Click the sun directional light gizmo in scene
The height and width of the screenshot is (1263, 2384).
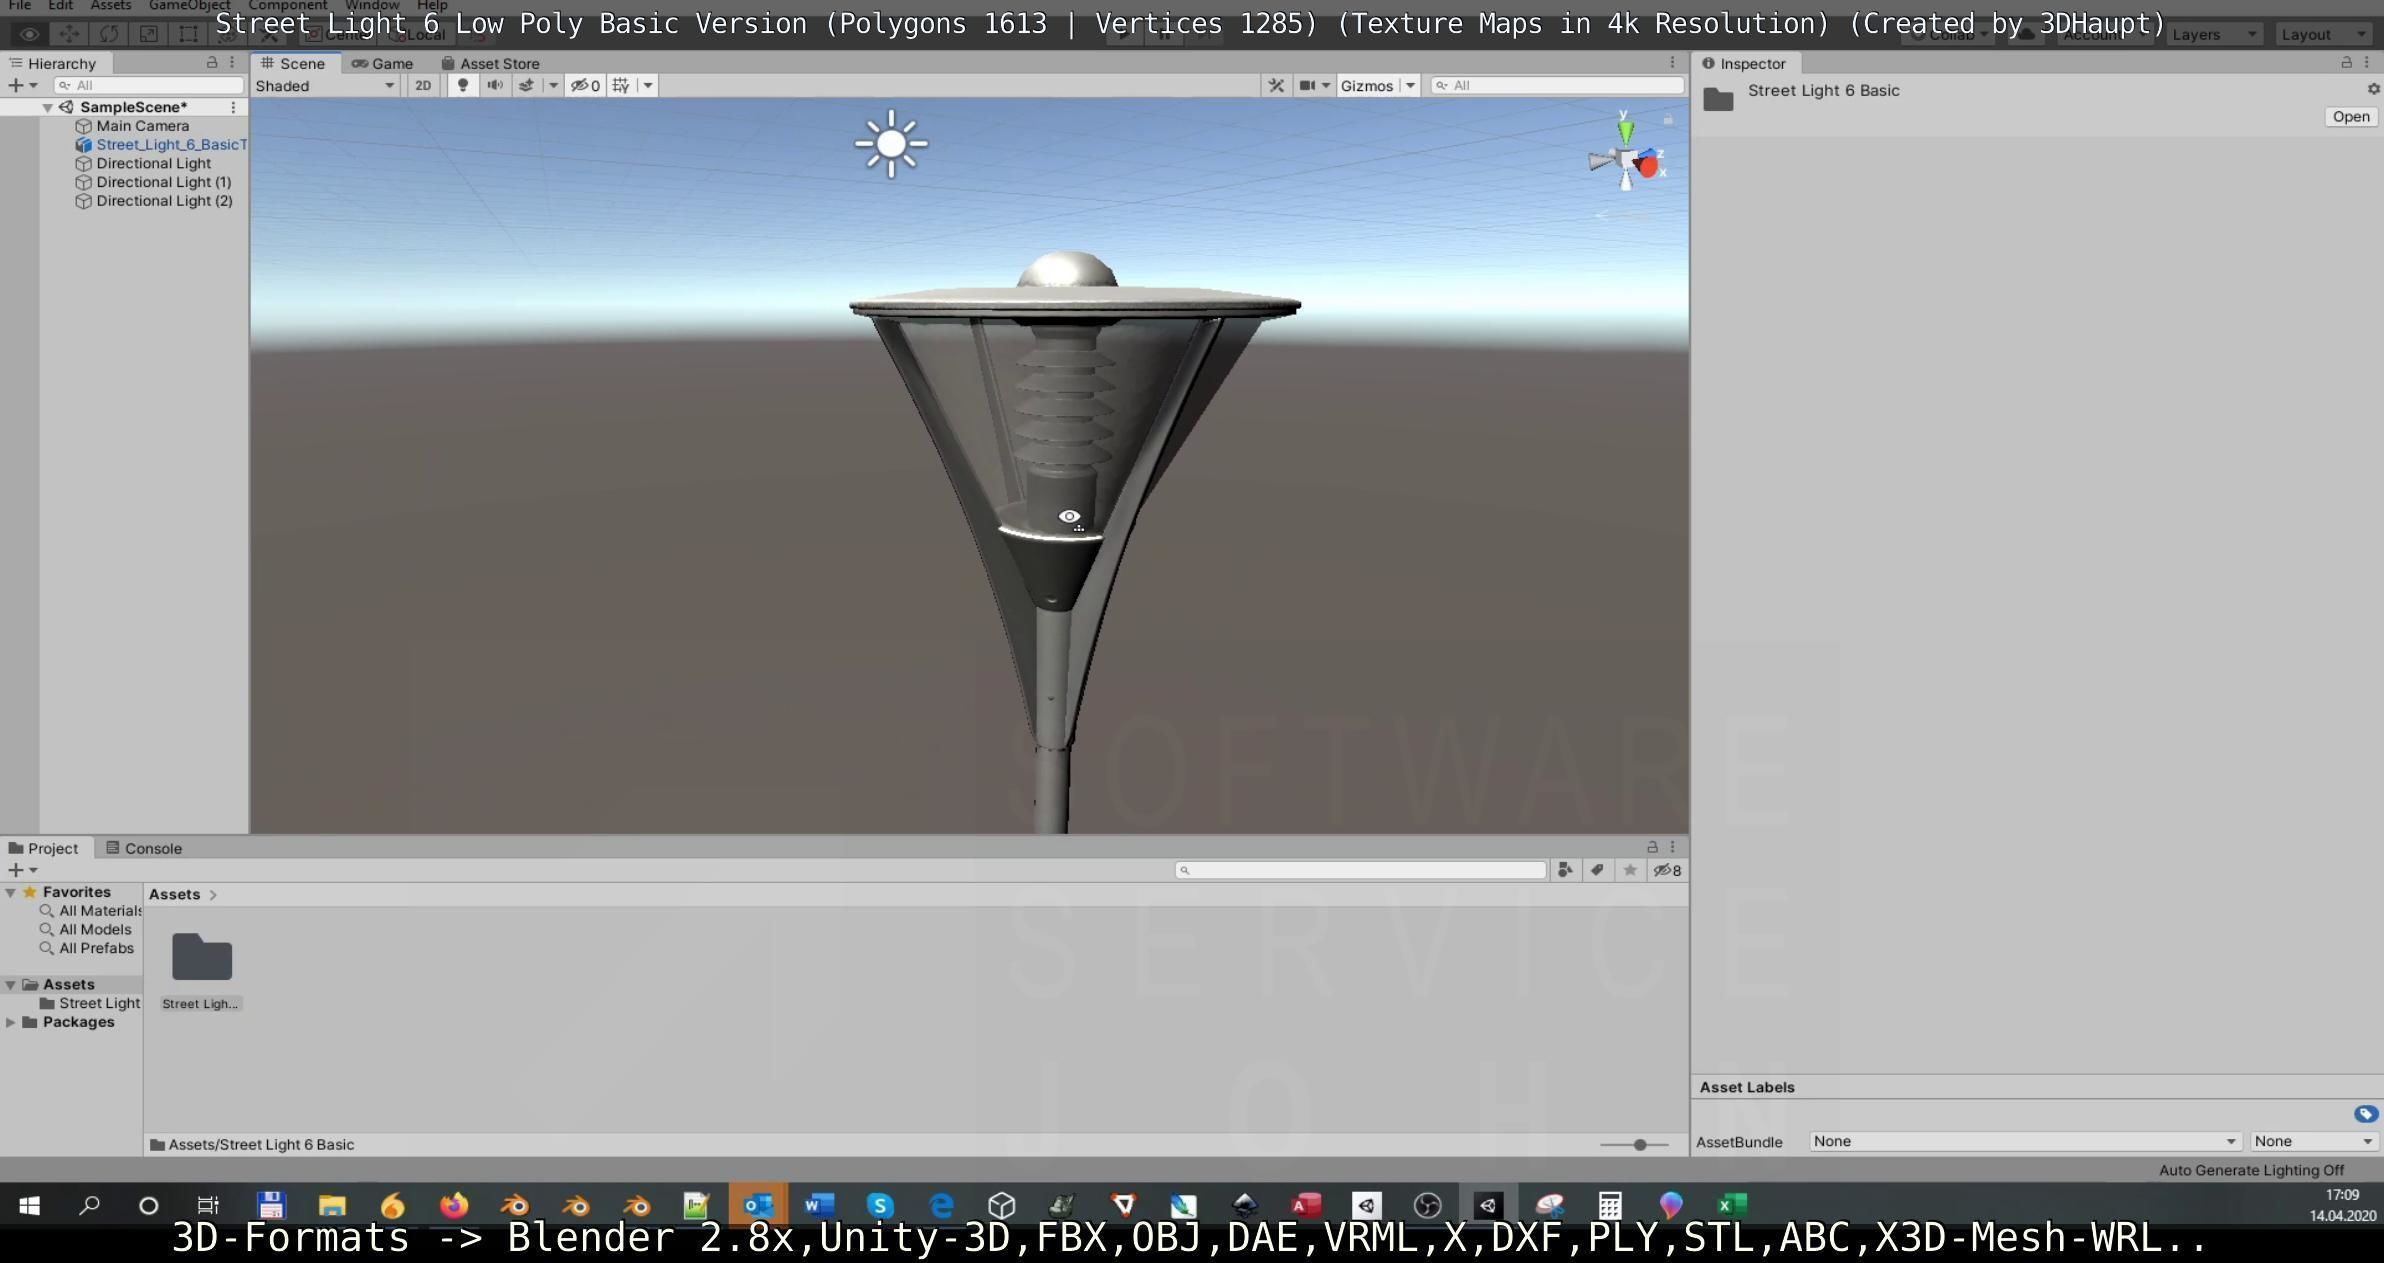(891, 144)
